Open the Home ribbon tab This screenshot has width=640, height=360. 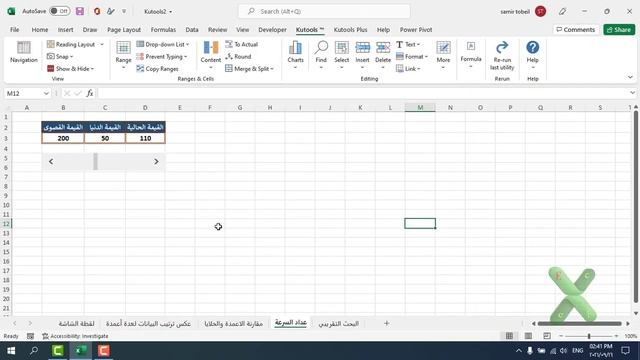pyautogui.click(x=40, y=29)
